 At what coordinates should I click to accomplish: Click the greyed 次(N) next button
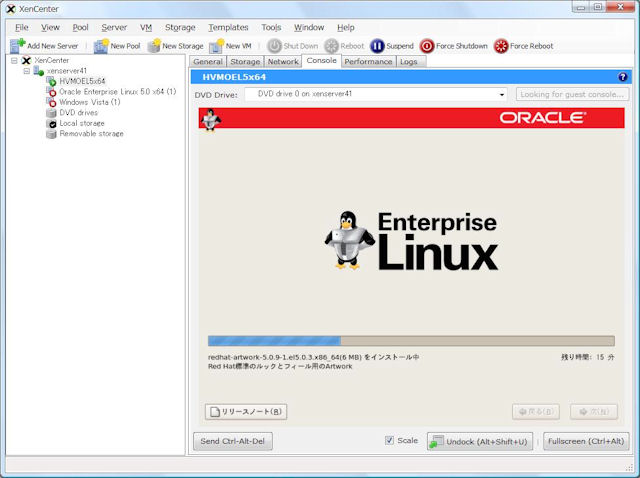pyautogui.click(x=594, y=411)
